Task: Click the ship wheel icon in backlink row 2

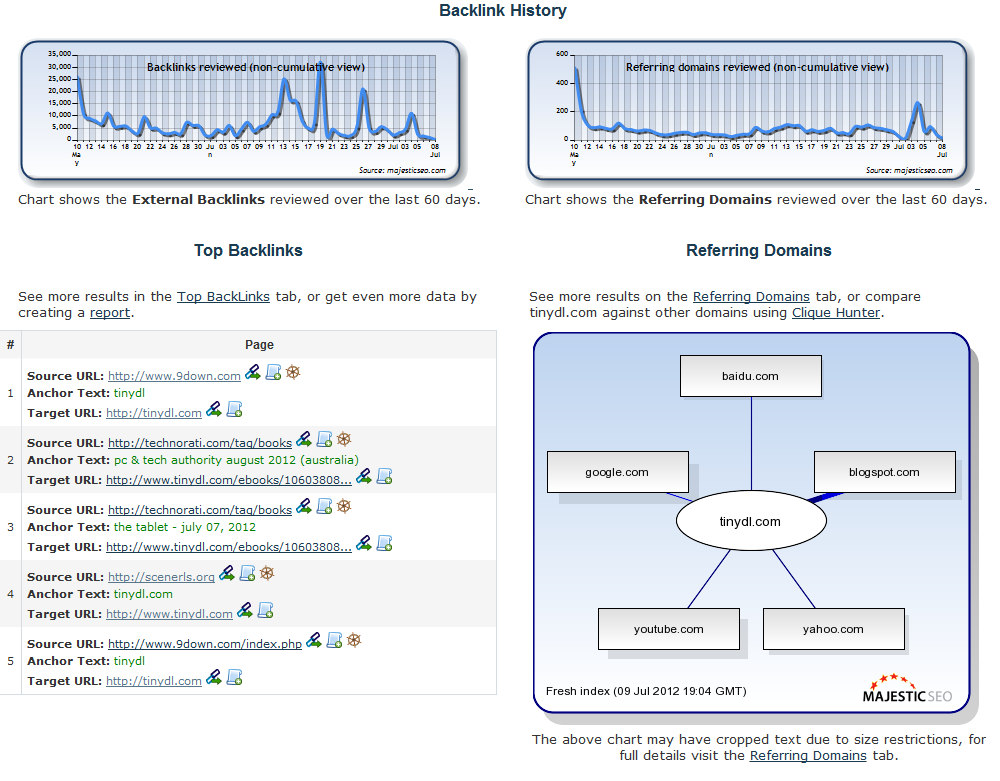Action: (x=344, y=439)
